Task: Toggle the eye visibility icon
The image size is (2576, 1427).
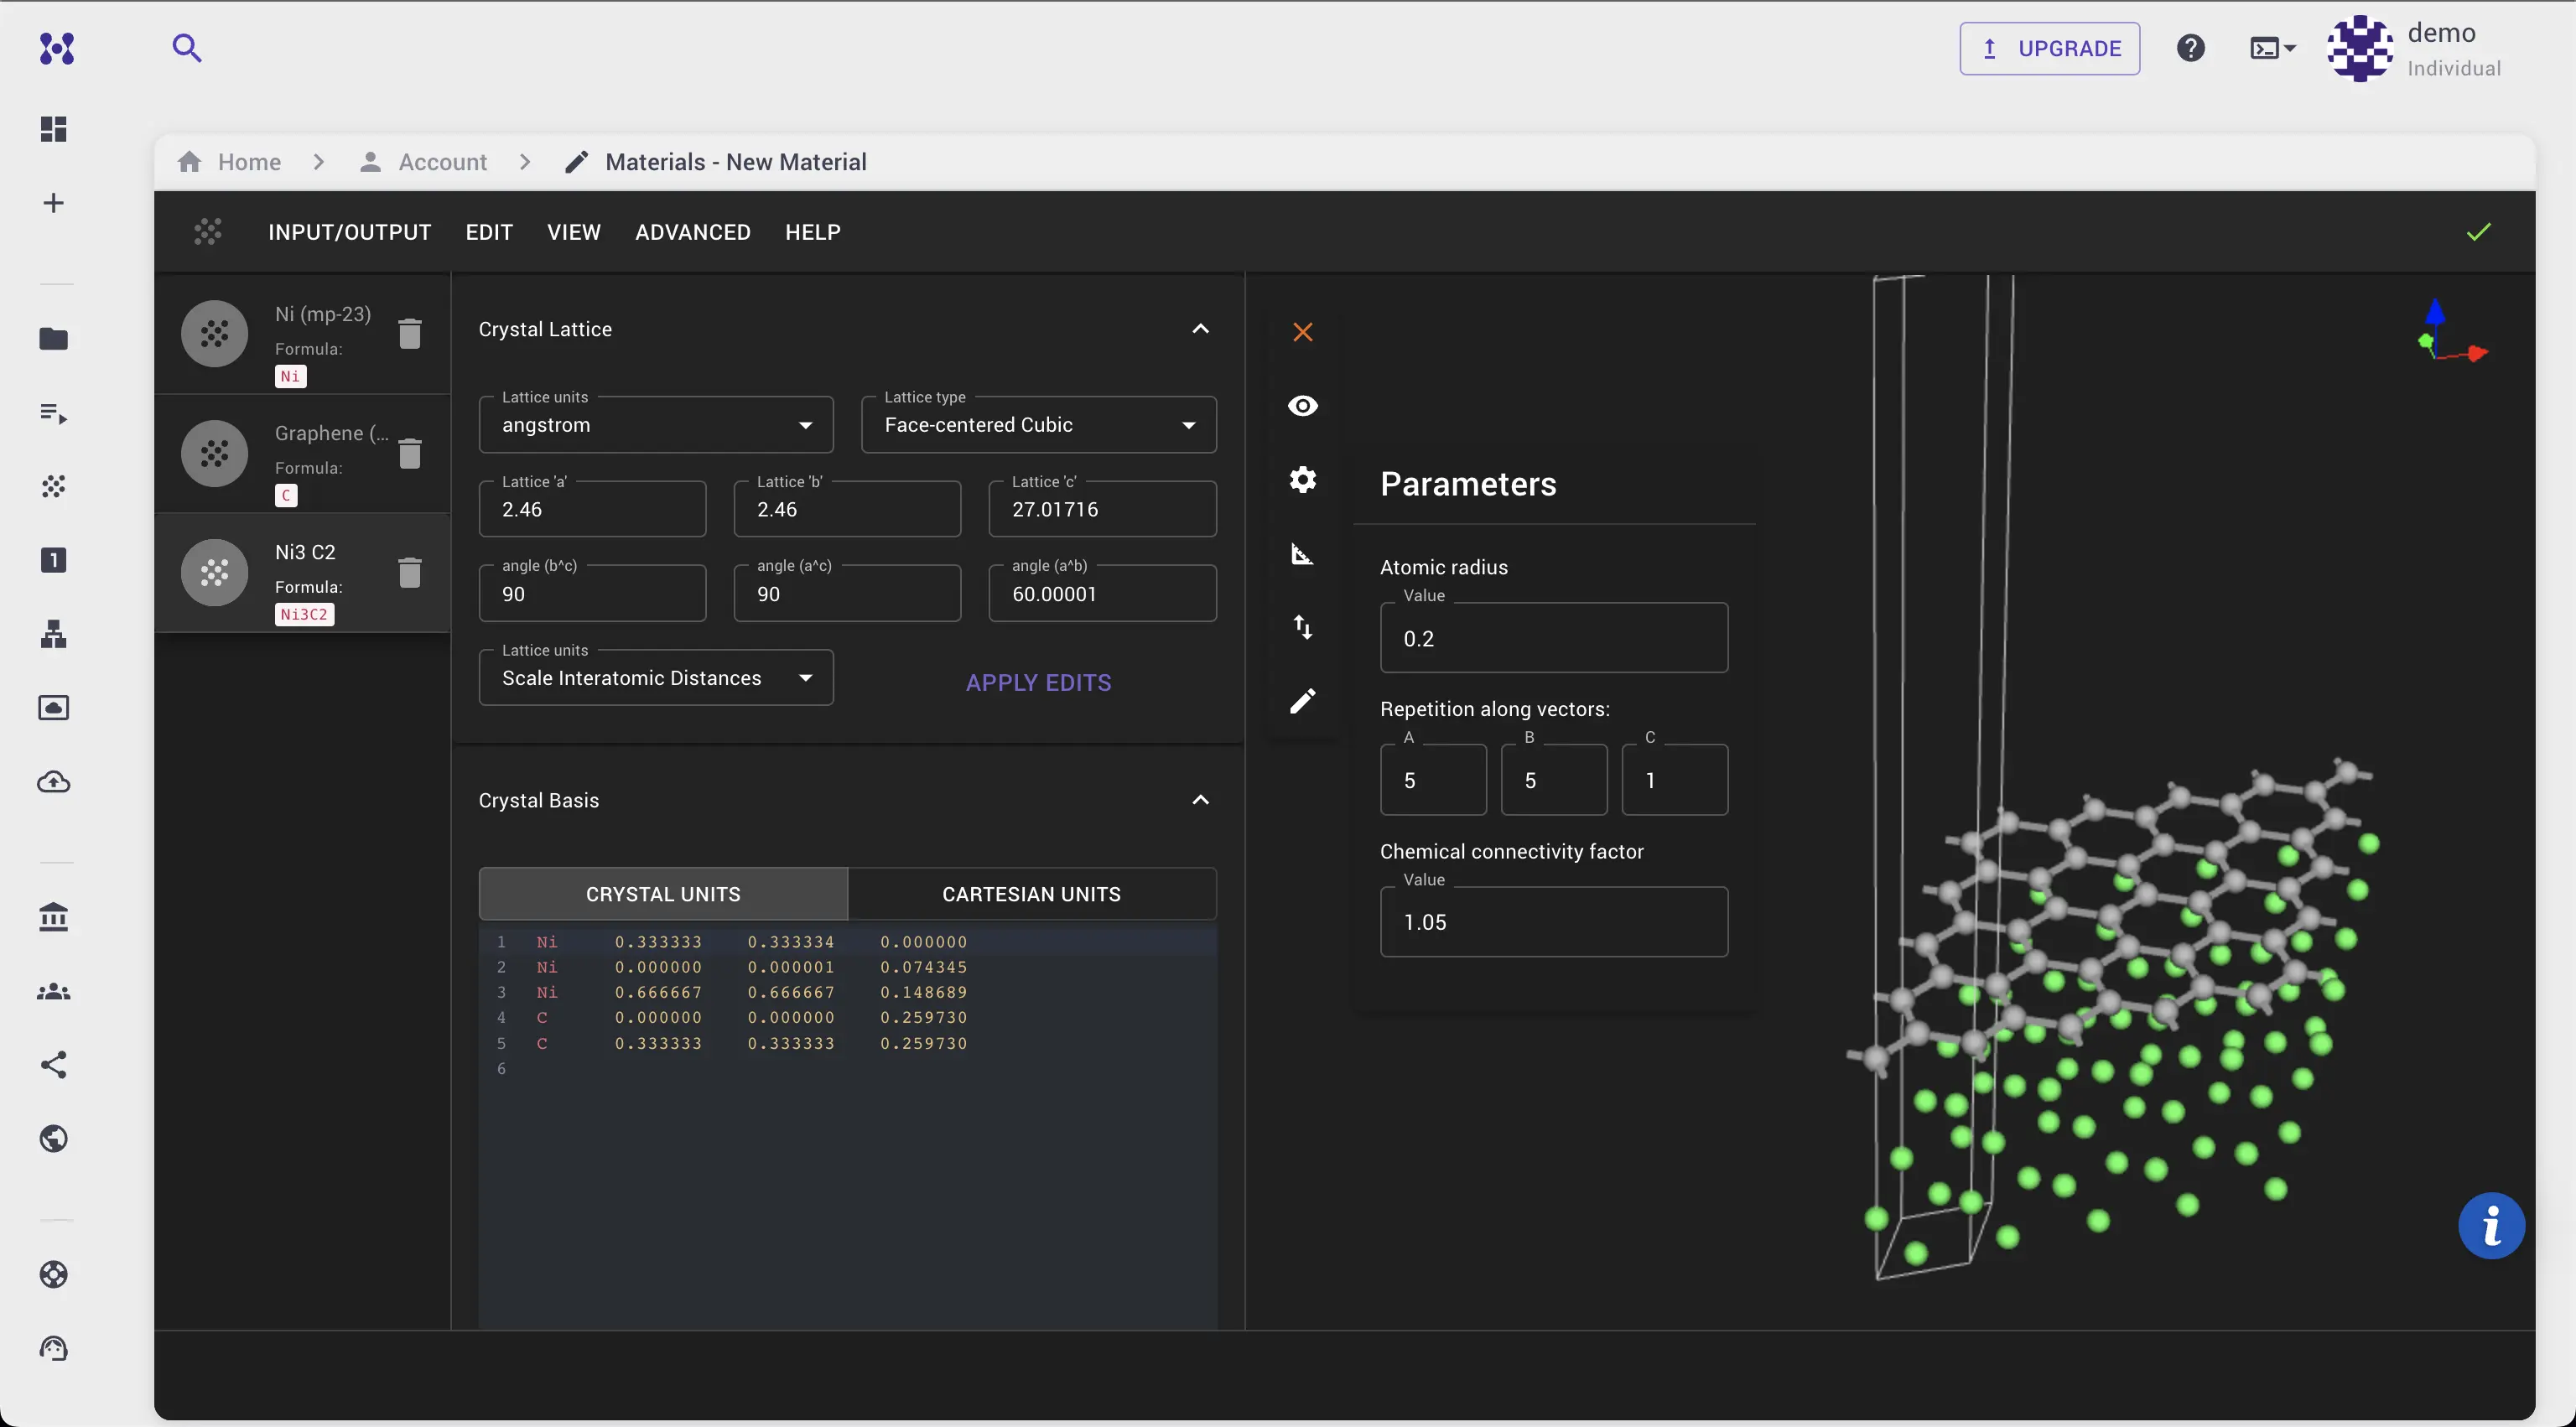Action: tap(1302, 406)
